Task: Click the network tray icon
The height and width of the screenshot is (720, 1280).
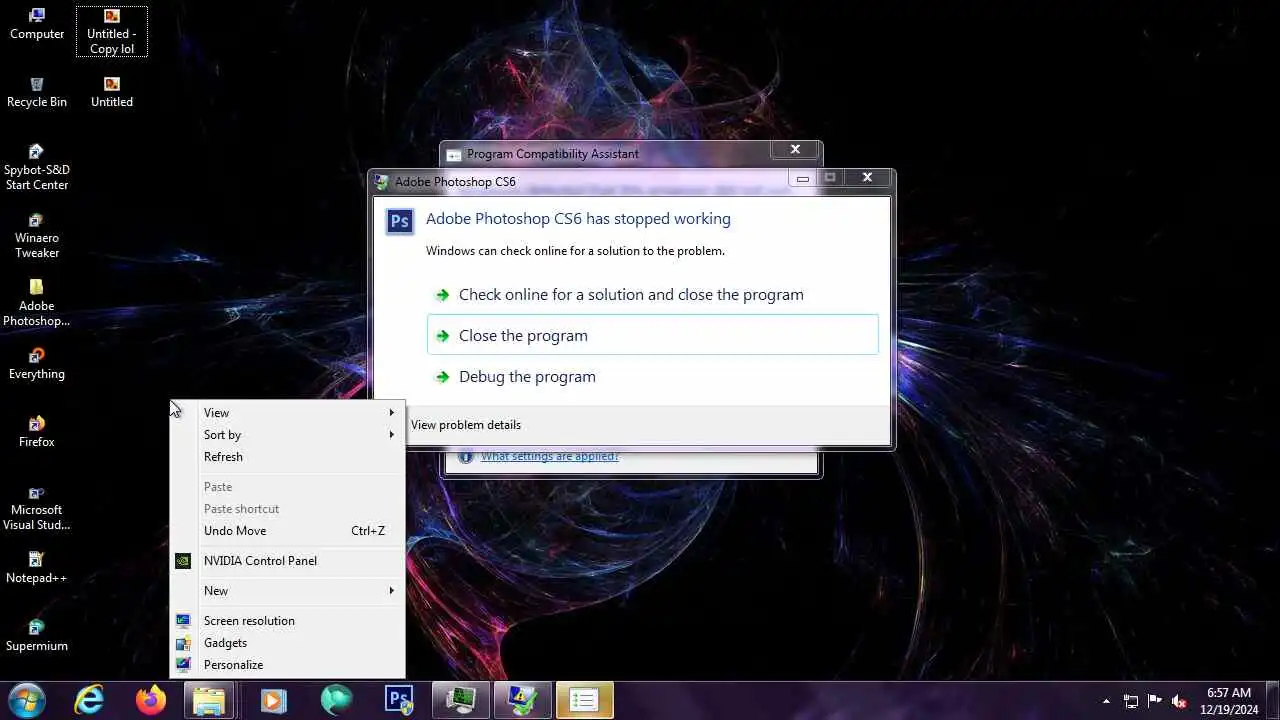Action: tap(1131, 701)
